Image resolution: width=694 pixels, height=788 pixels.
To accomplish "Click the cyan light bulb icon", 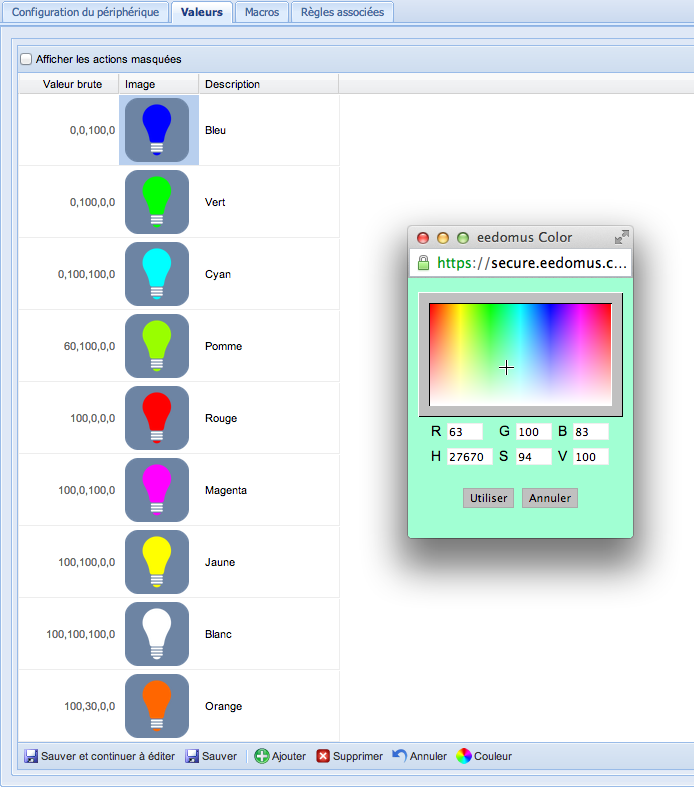I will [157, 274].
